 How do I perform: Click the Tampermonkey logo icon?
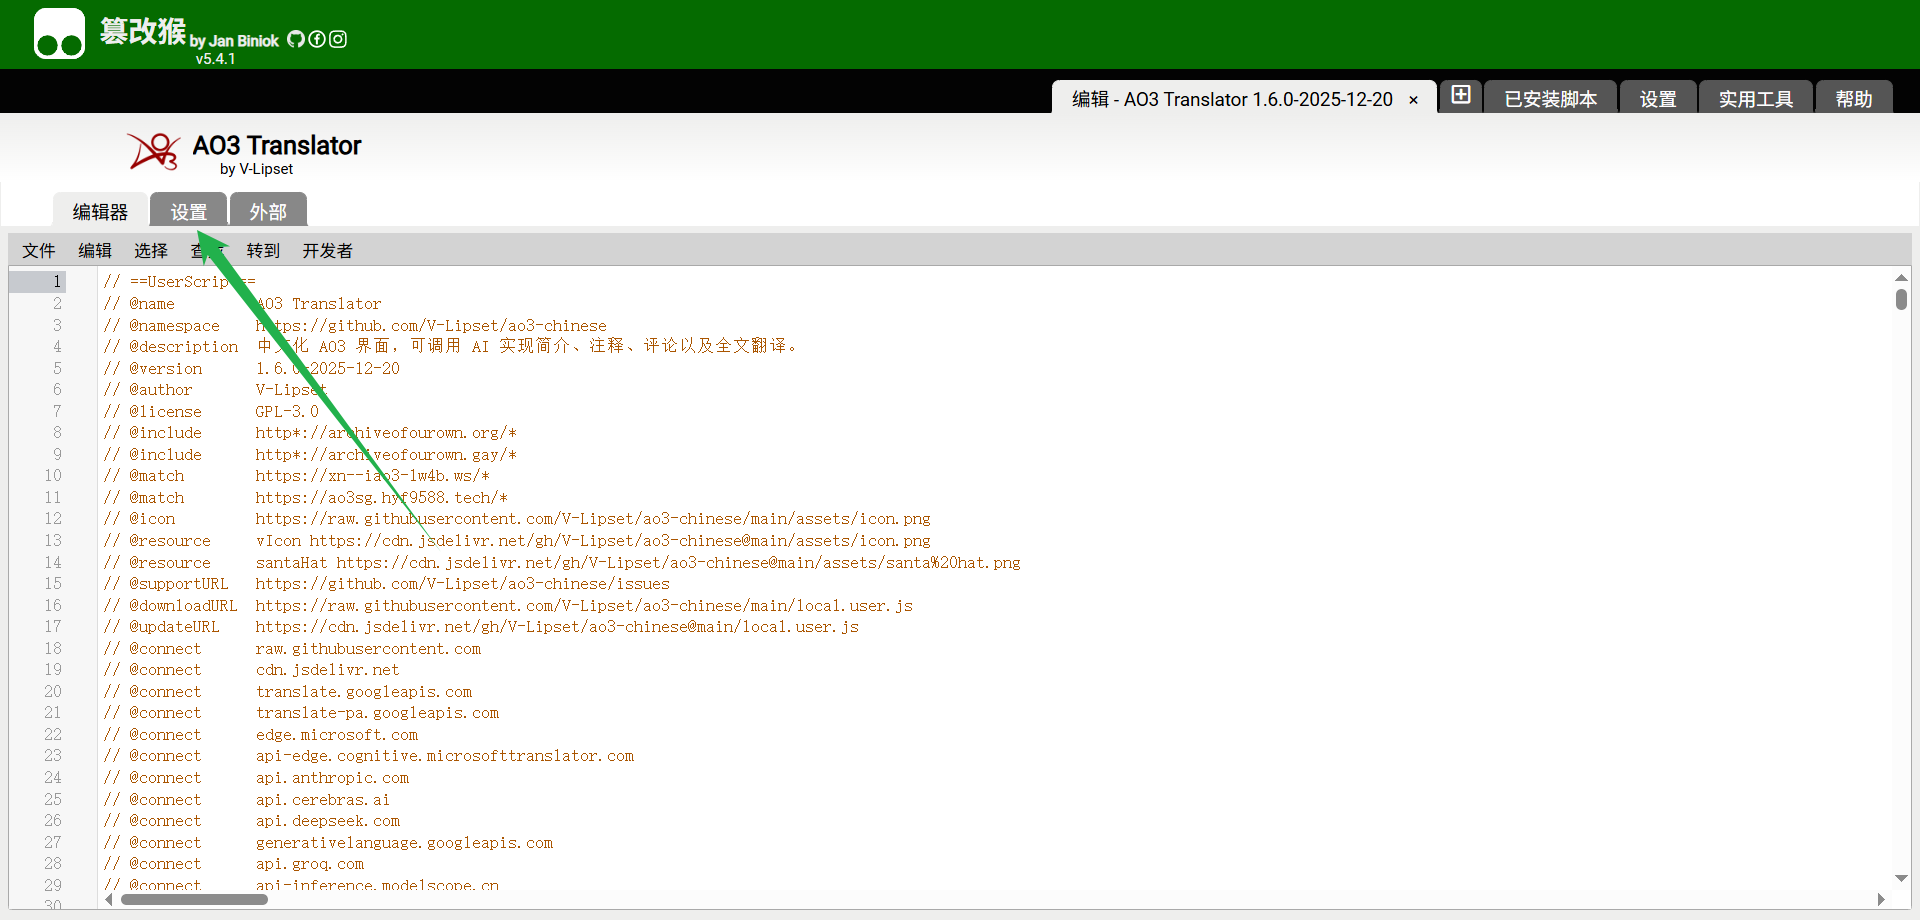(59, 34)
